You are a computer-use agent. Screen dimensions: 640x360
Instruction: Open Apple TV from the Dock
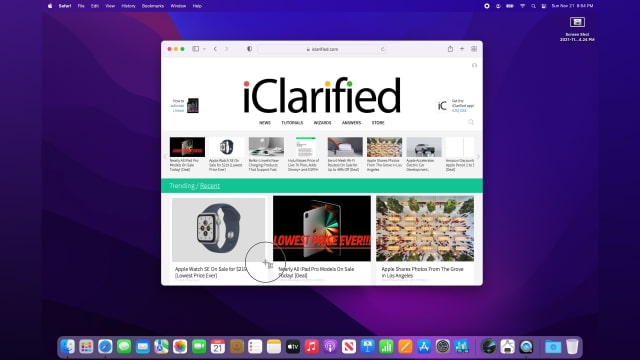293,347
